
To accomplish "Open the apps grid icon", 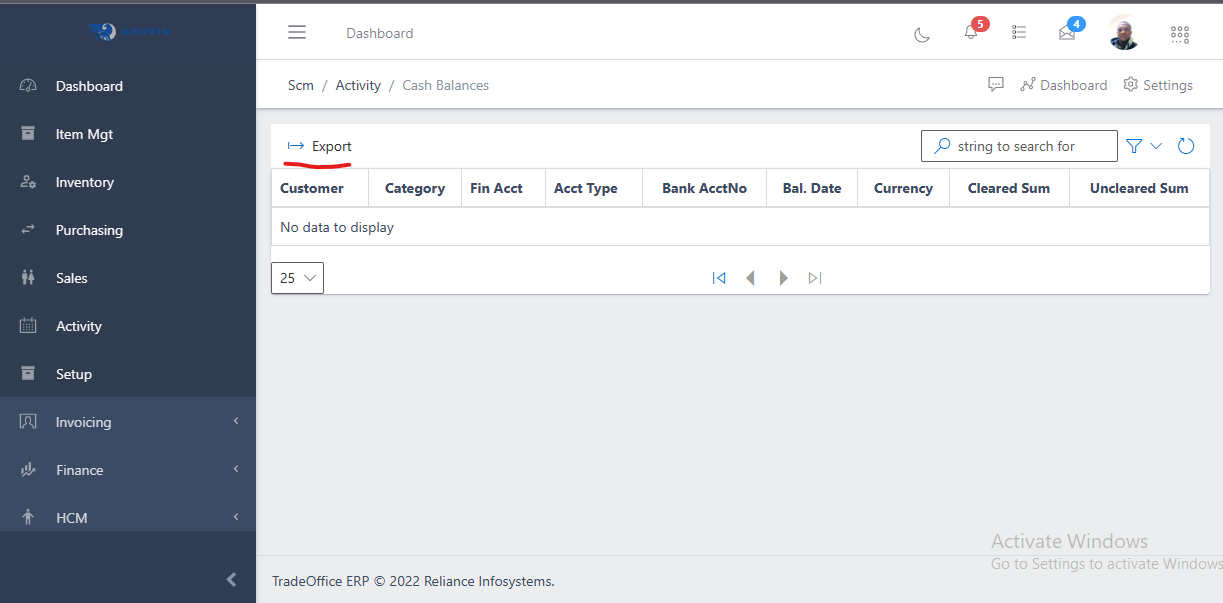I will [1180, 34].
